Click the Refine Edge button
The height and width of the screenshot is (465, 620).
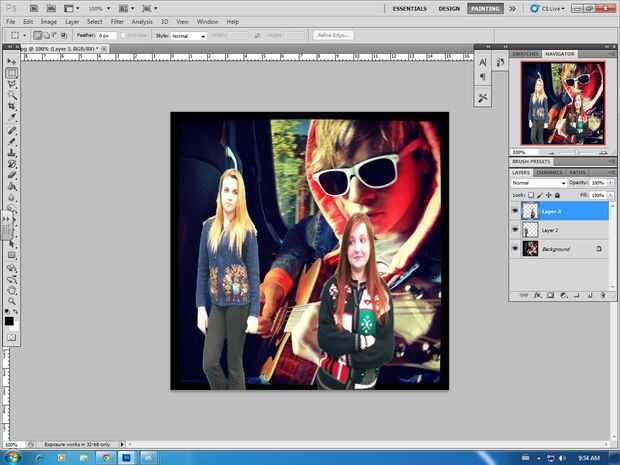[x=333, y=36]
